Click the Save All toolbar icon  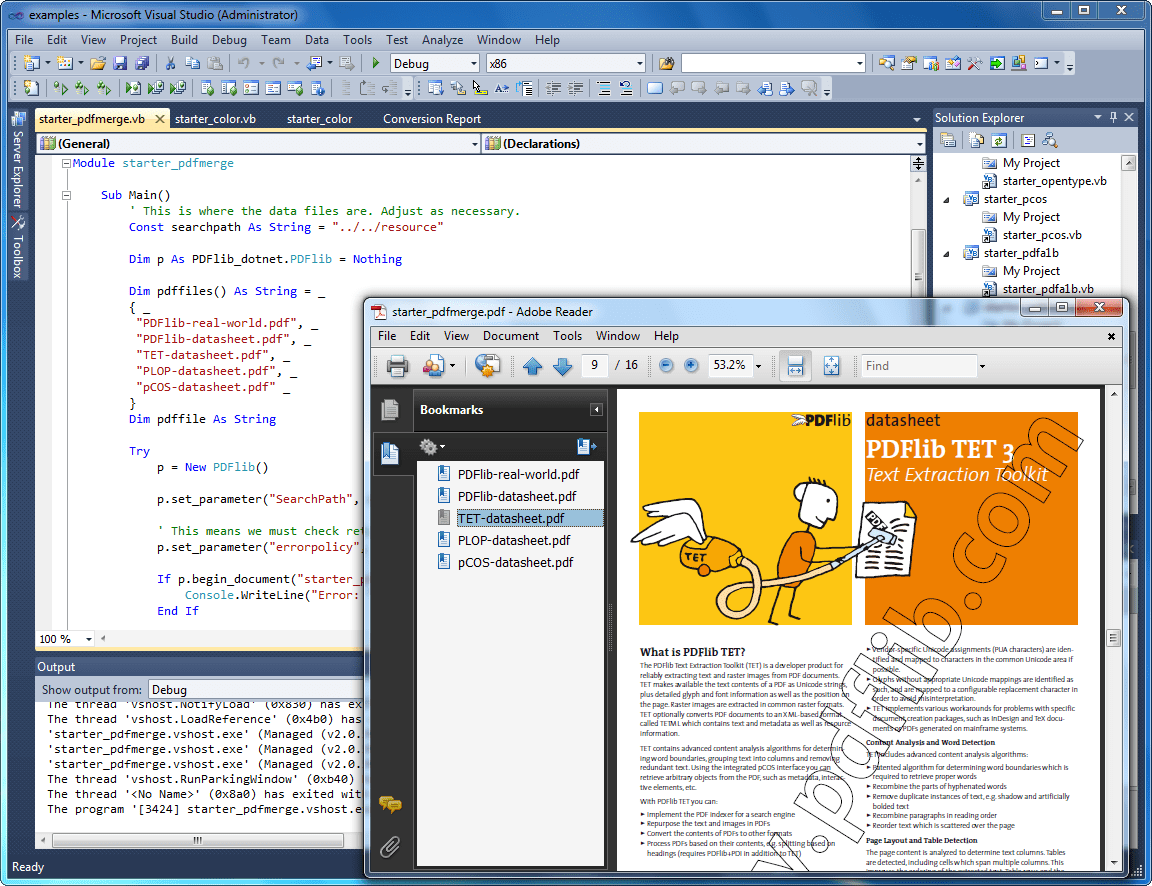click(141, 63)
